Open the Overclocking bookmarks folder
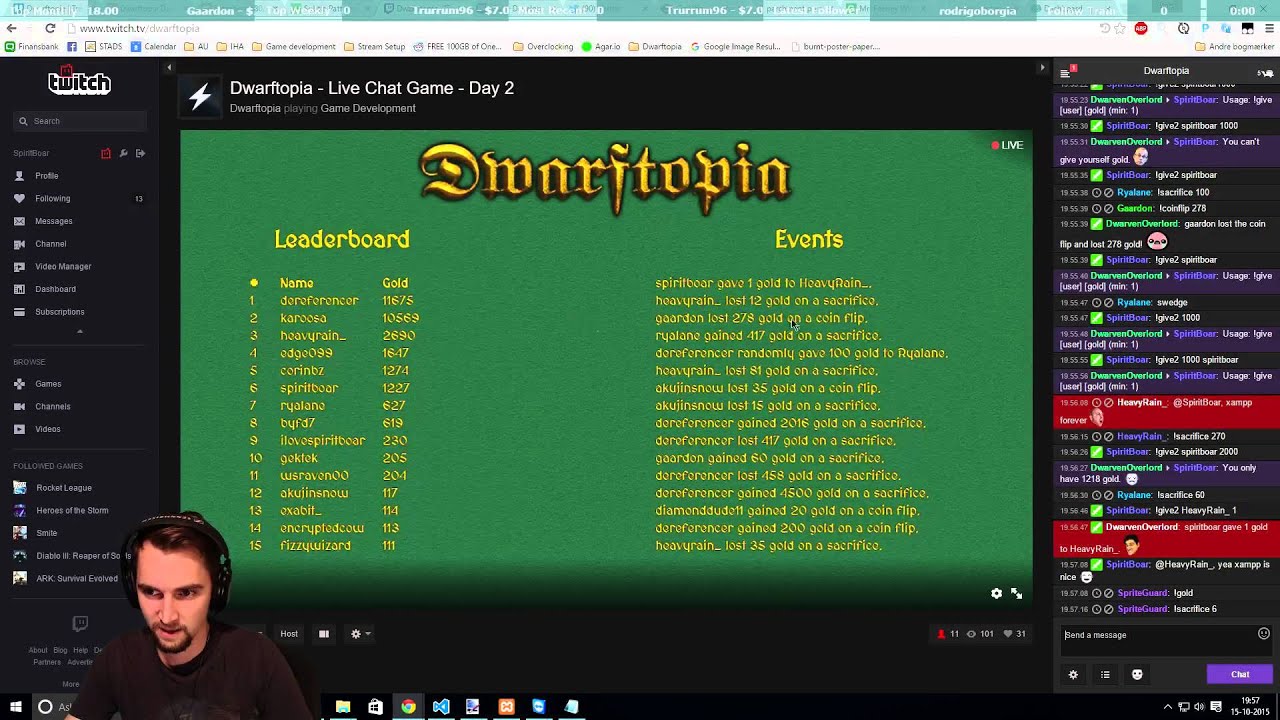 click(543, 47)
